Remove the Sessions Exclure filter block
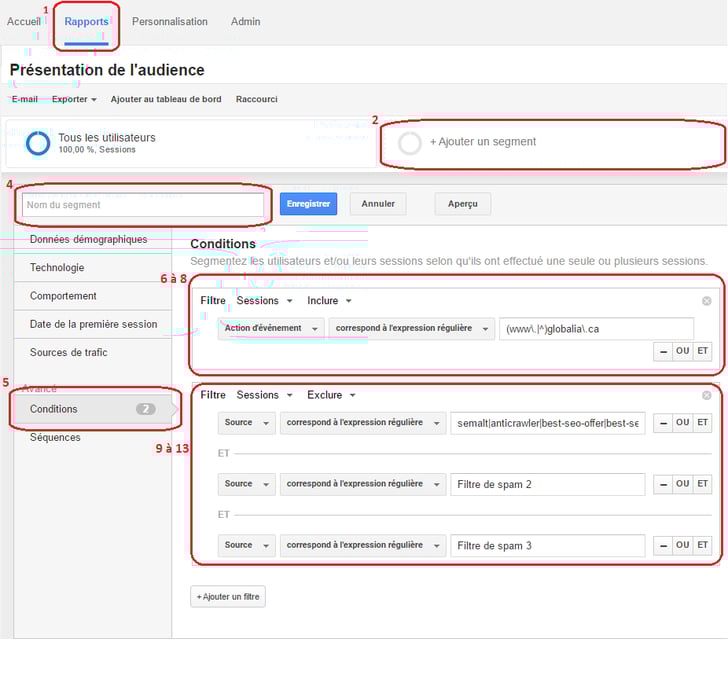Screen dimensions: 728x679 point(706,396)
